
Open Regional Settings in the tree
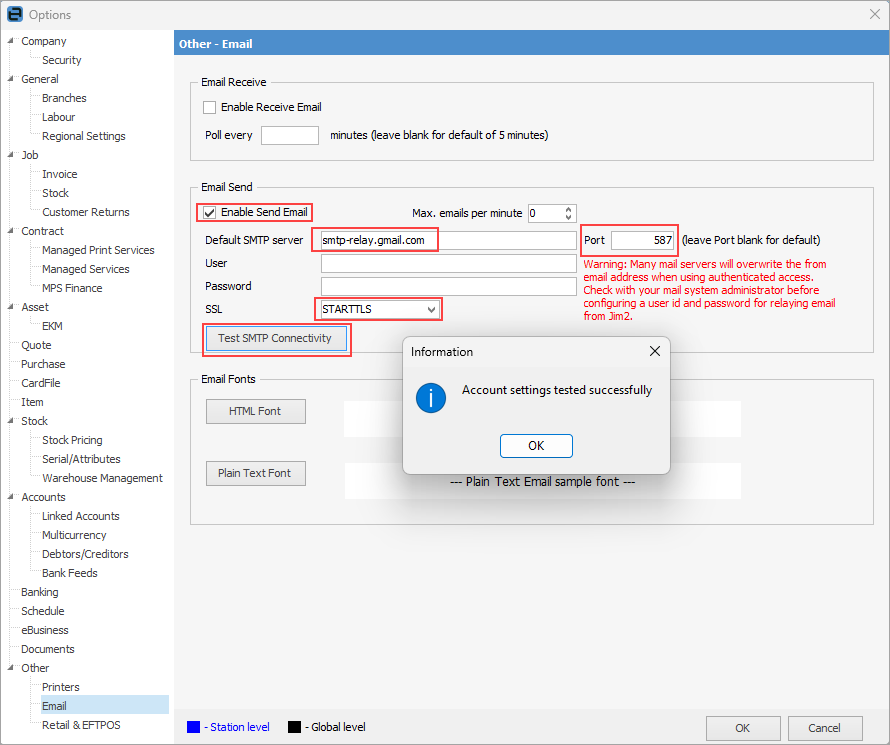click(x=84, y=136)
